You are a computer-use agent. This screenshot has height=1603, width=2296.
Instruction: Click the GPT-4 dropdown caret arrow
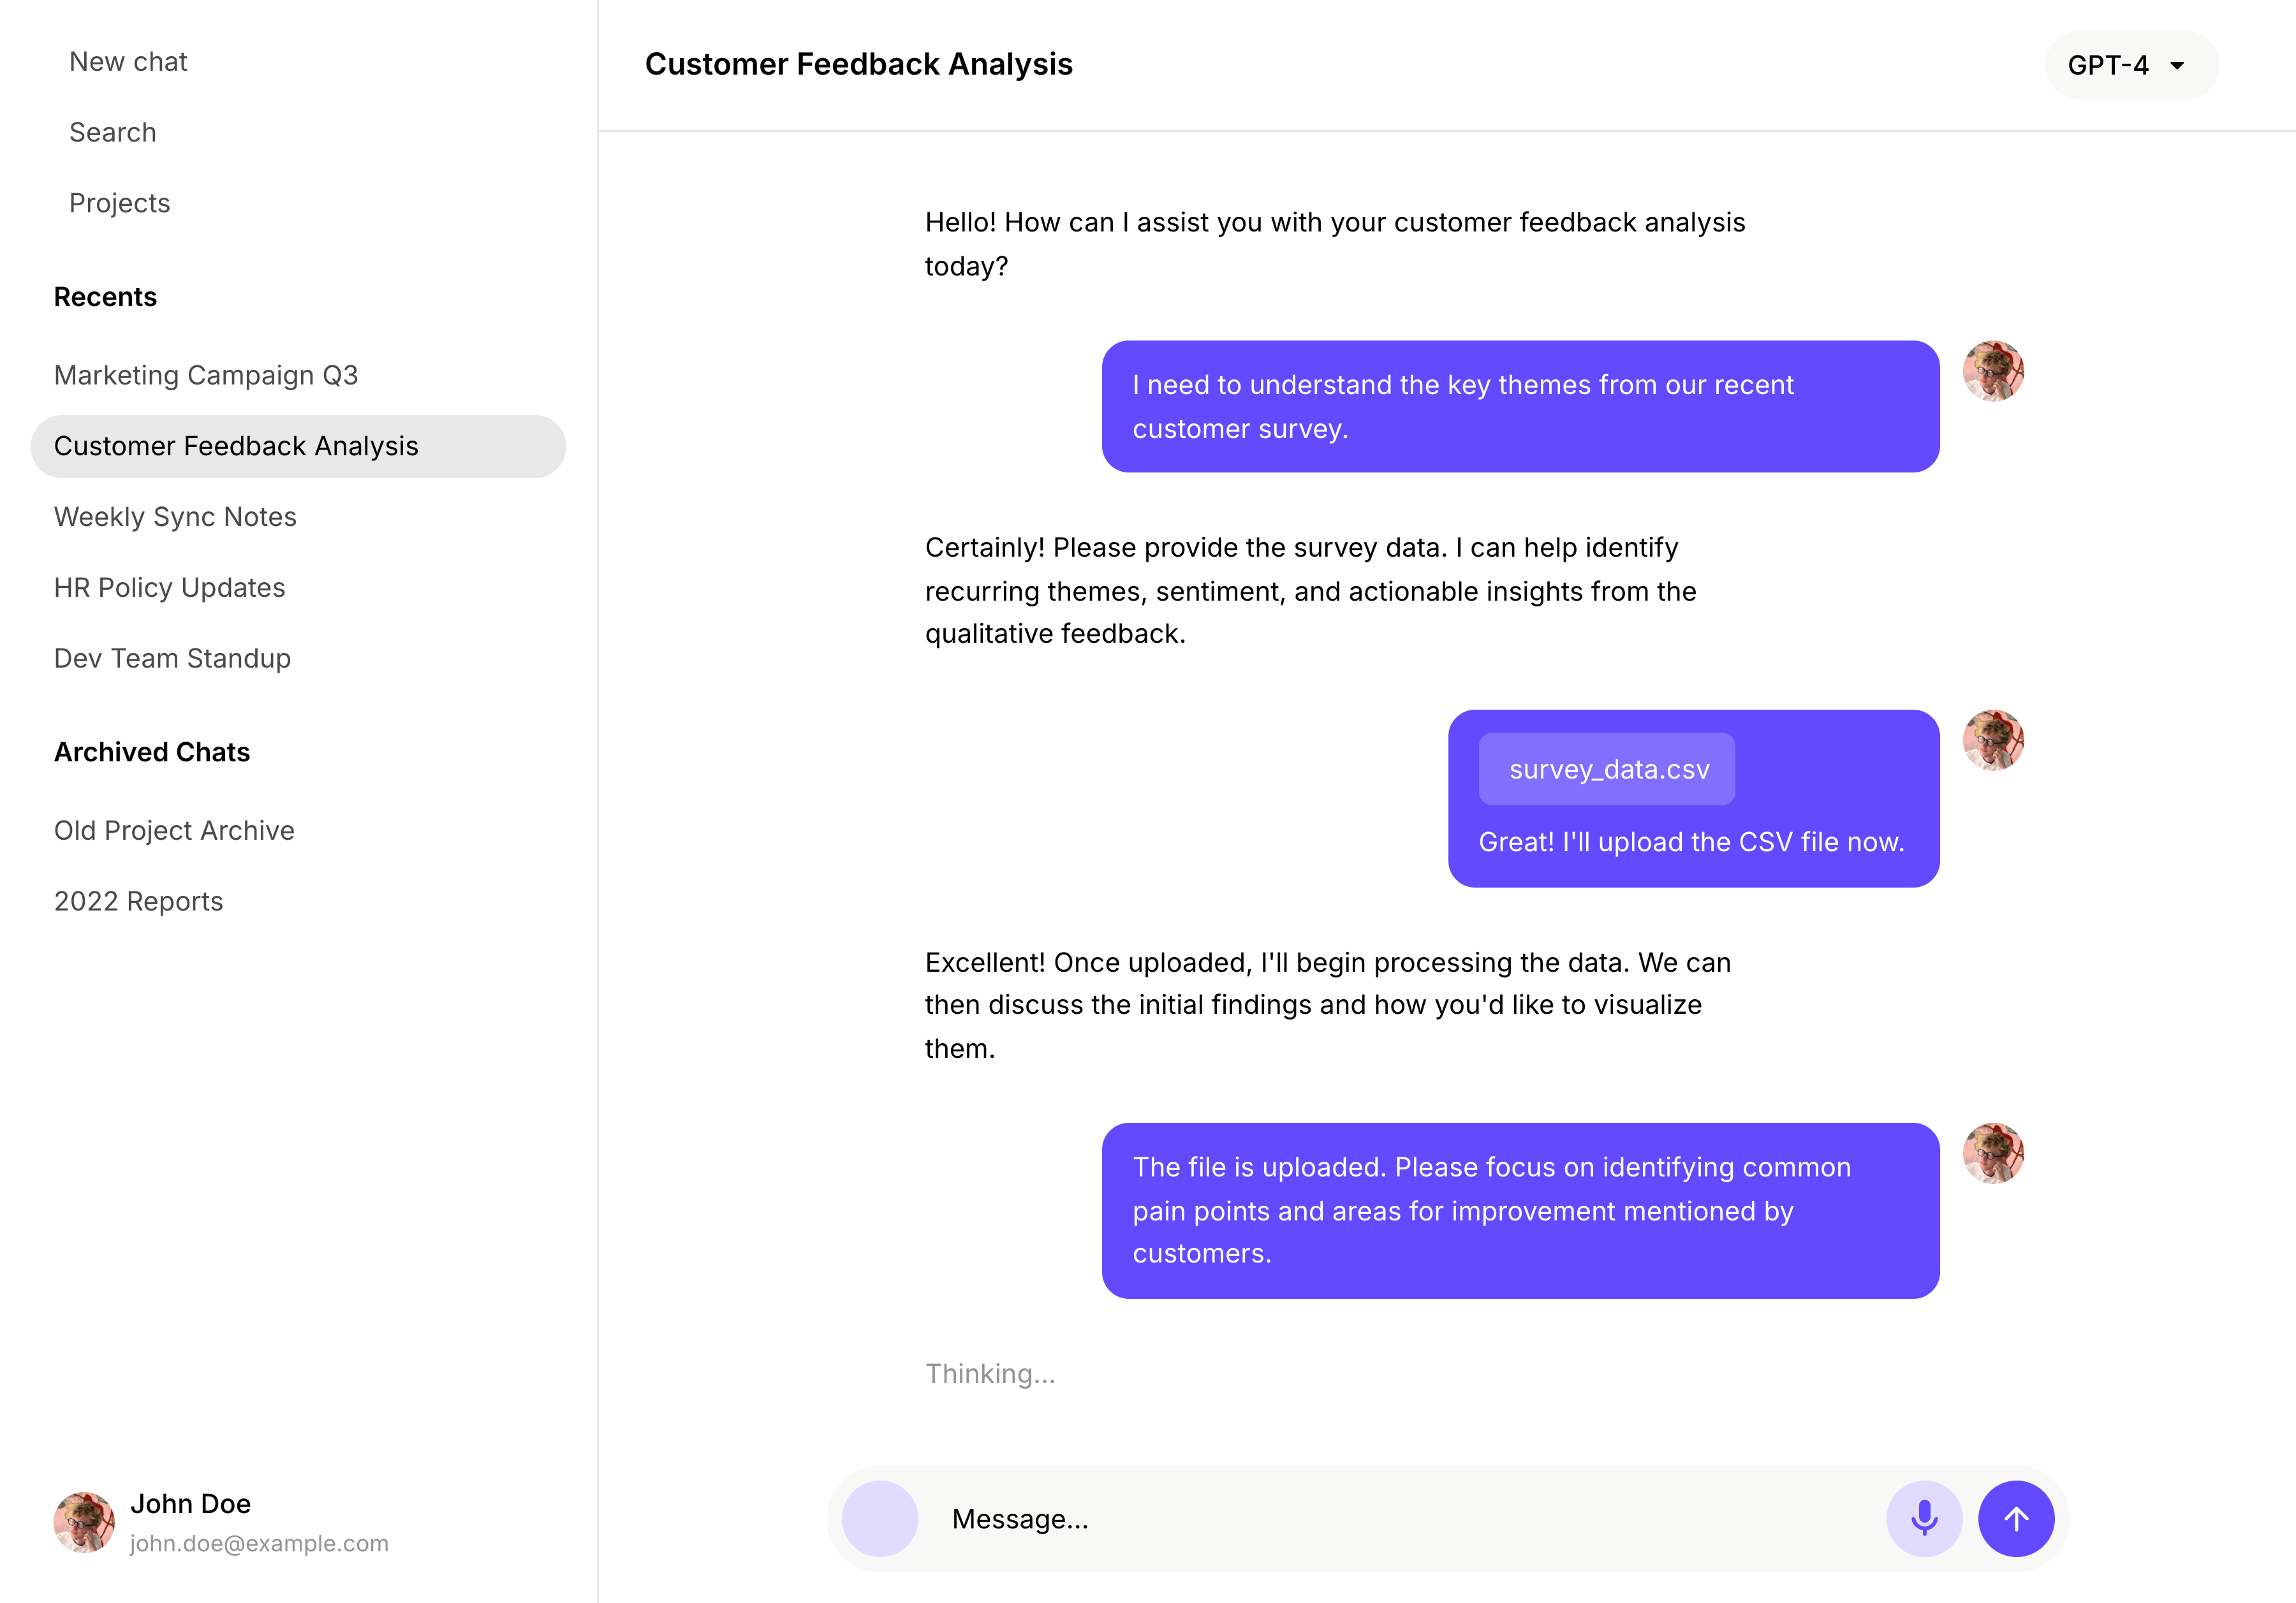coord(2177,66)
